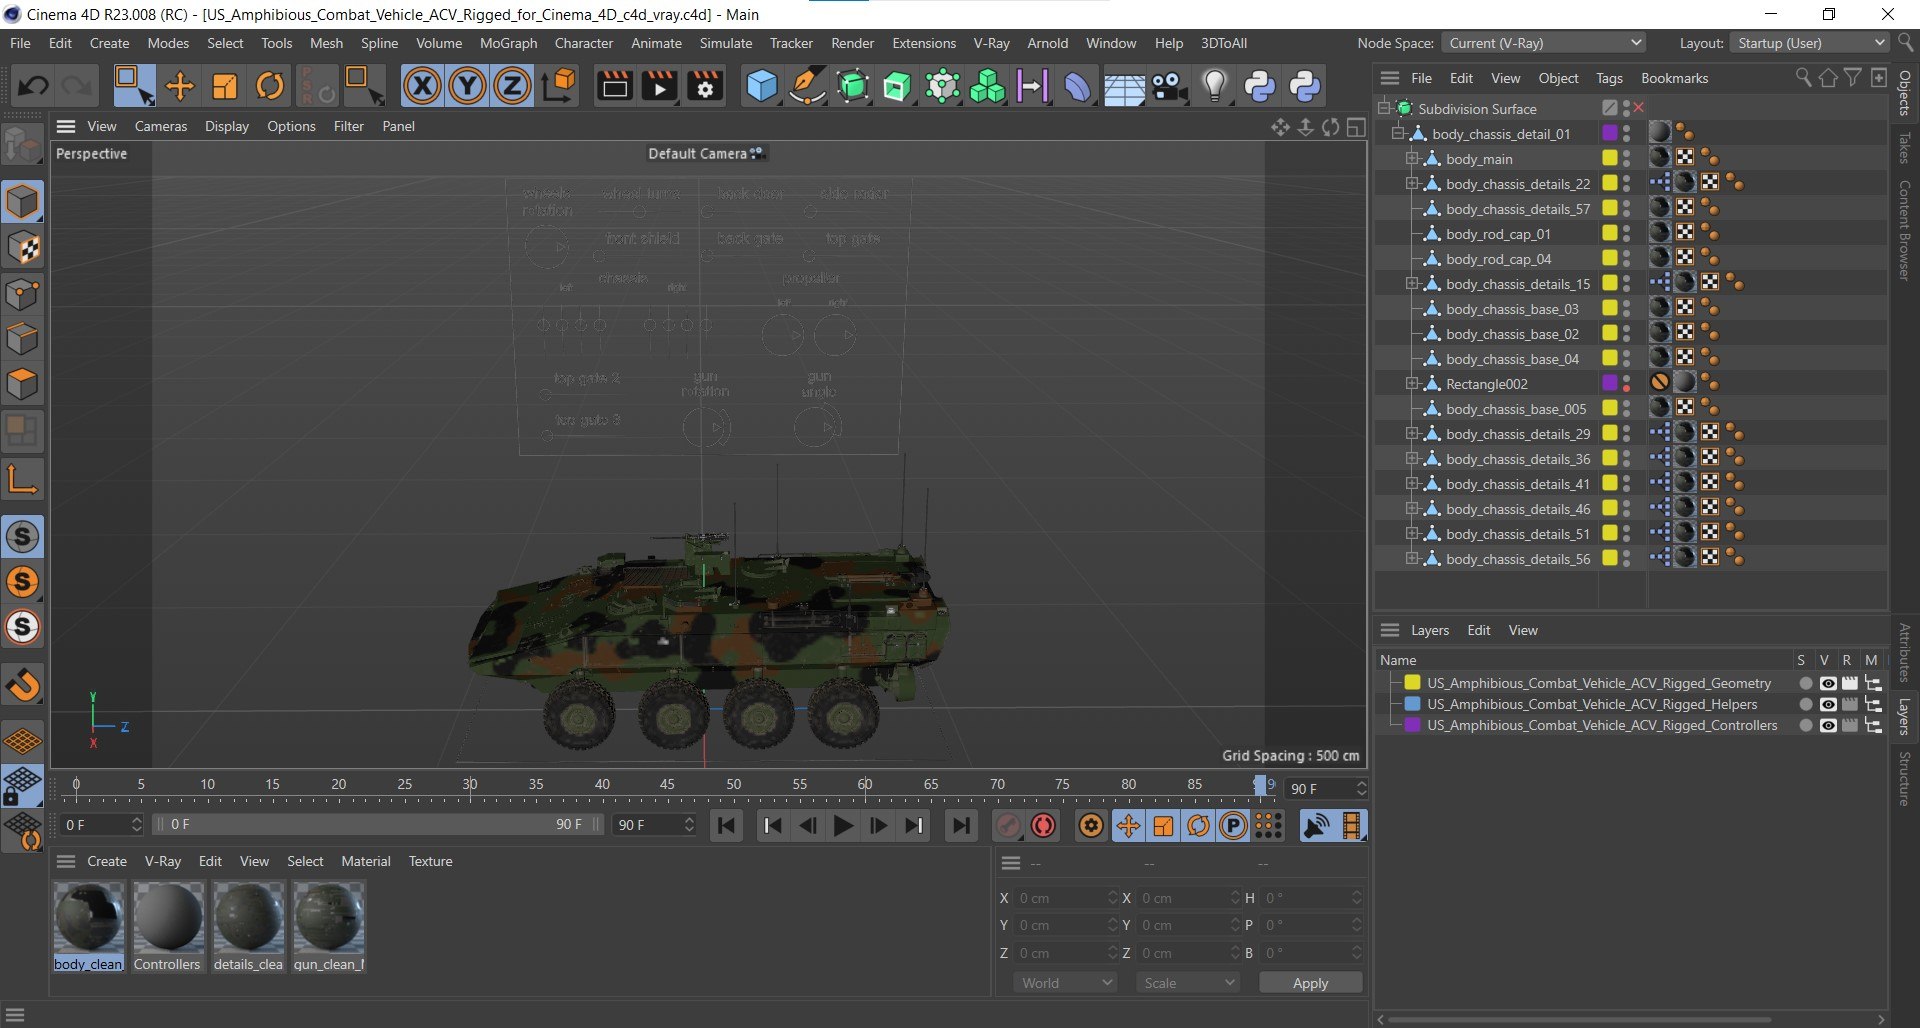Switch to Polygons mode
The image size is (1920, 1028).
pos(22,385)
